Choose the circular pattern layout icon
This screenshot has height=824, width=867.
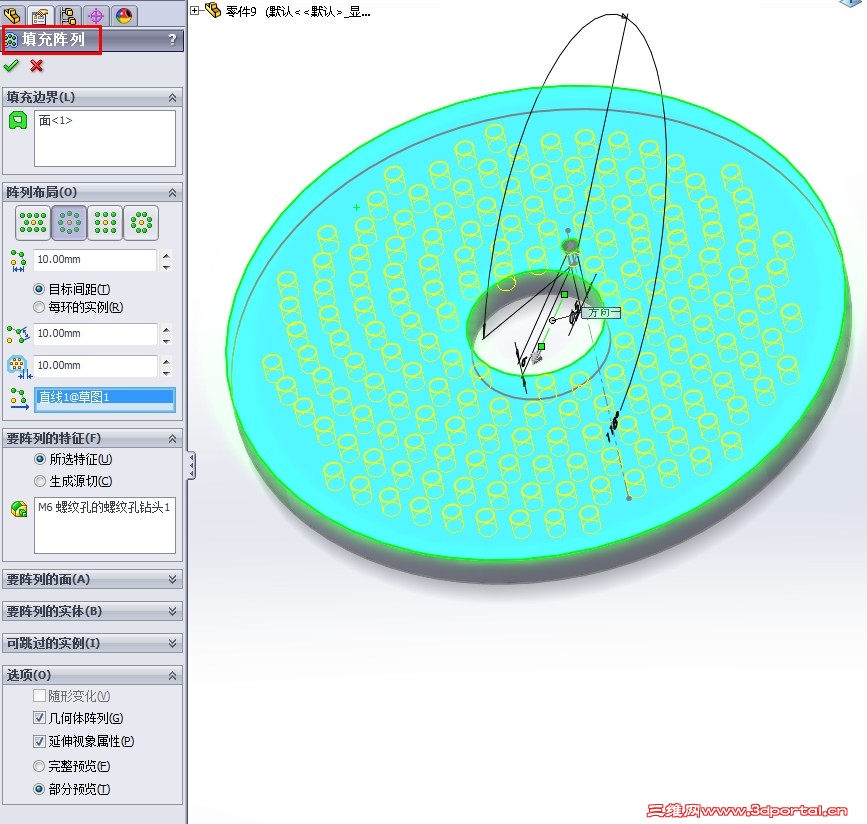[69, 222]
